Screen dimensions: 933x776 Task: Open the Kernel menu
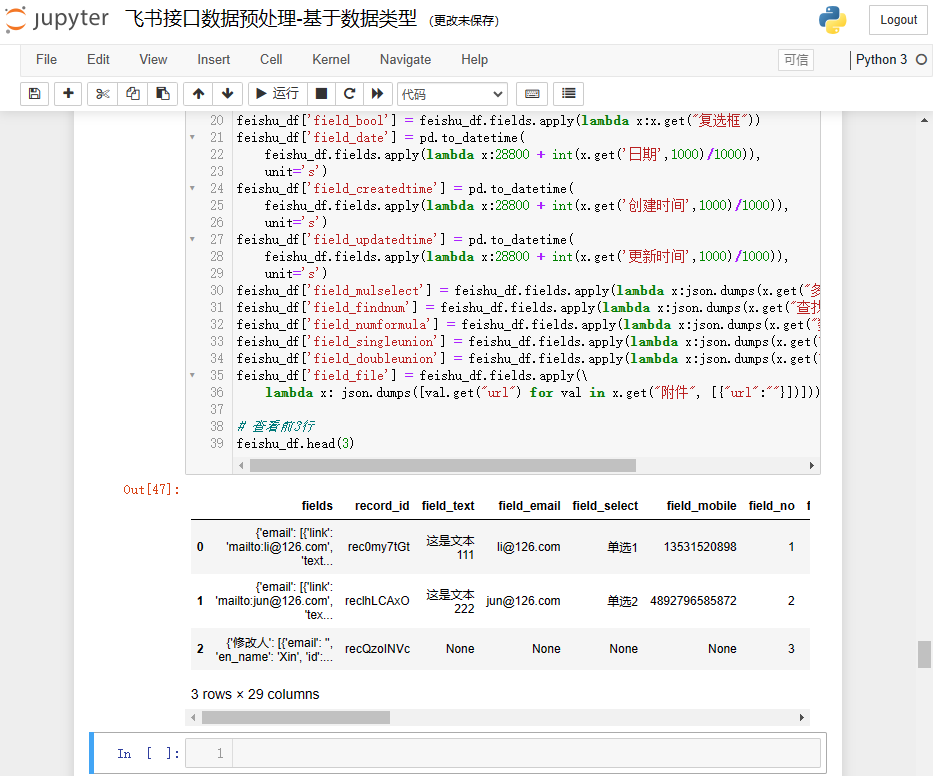click(x=331, y=60)
